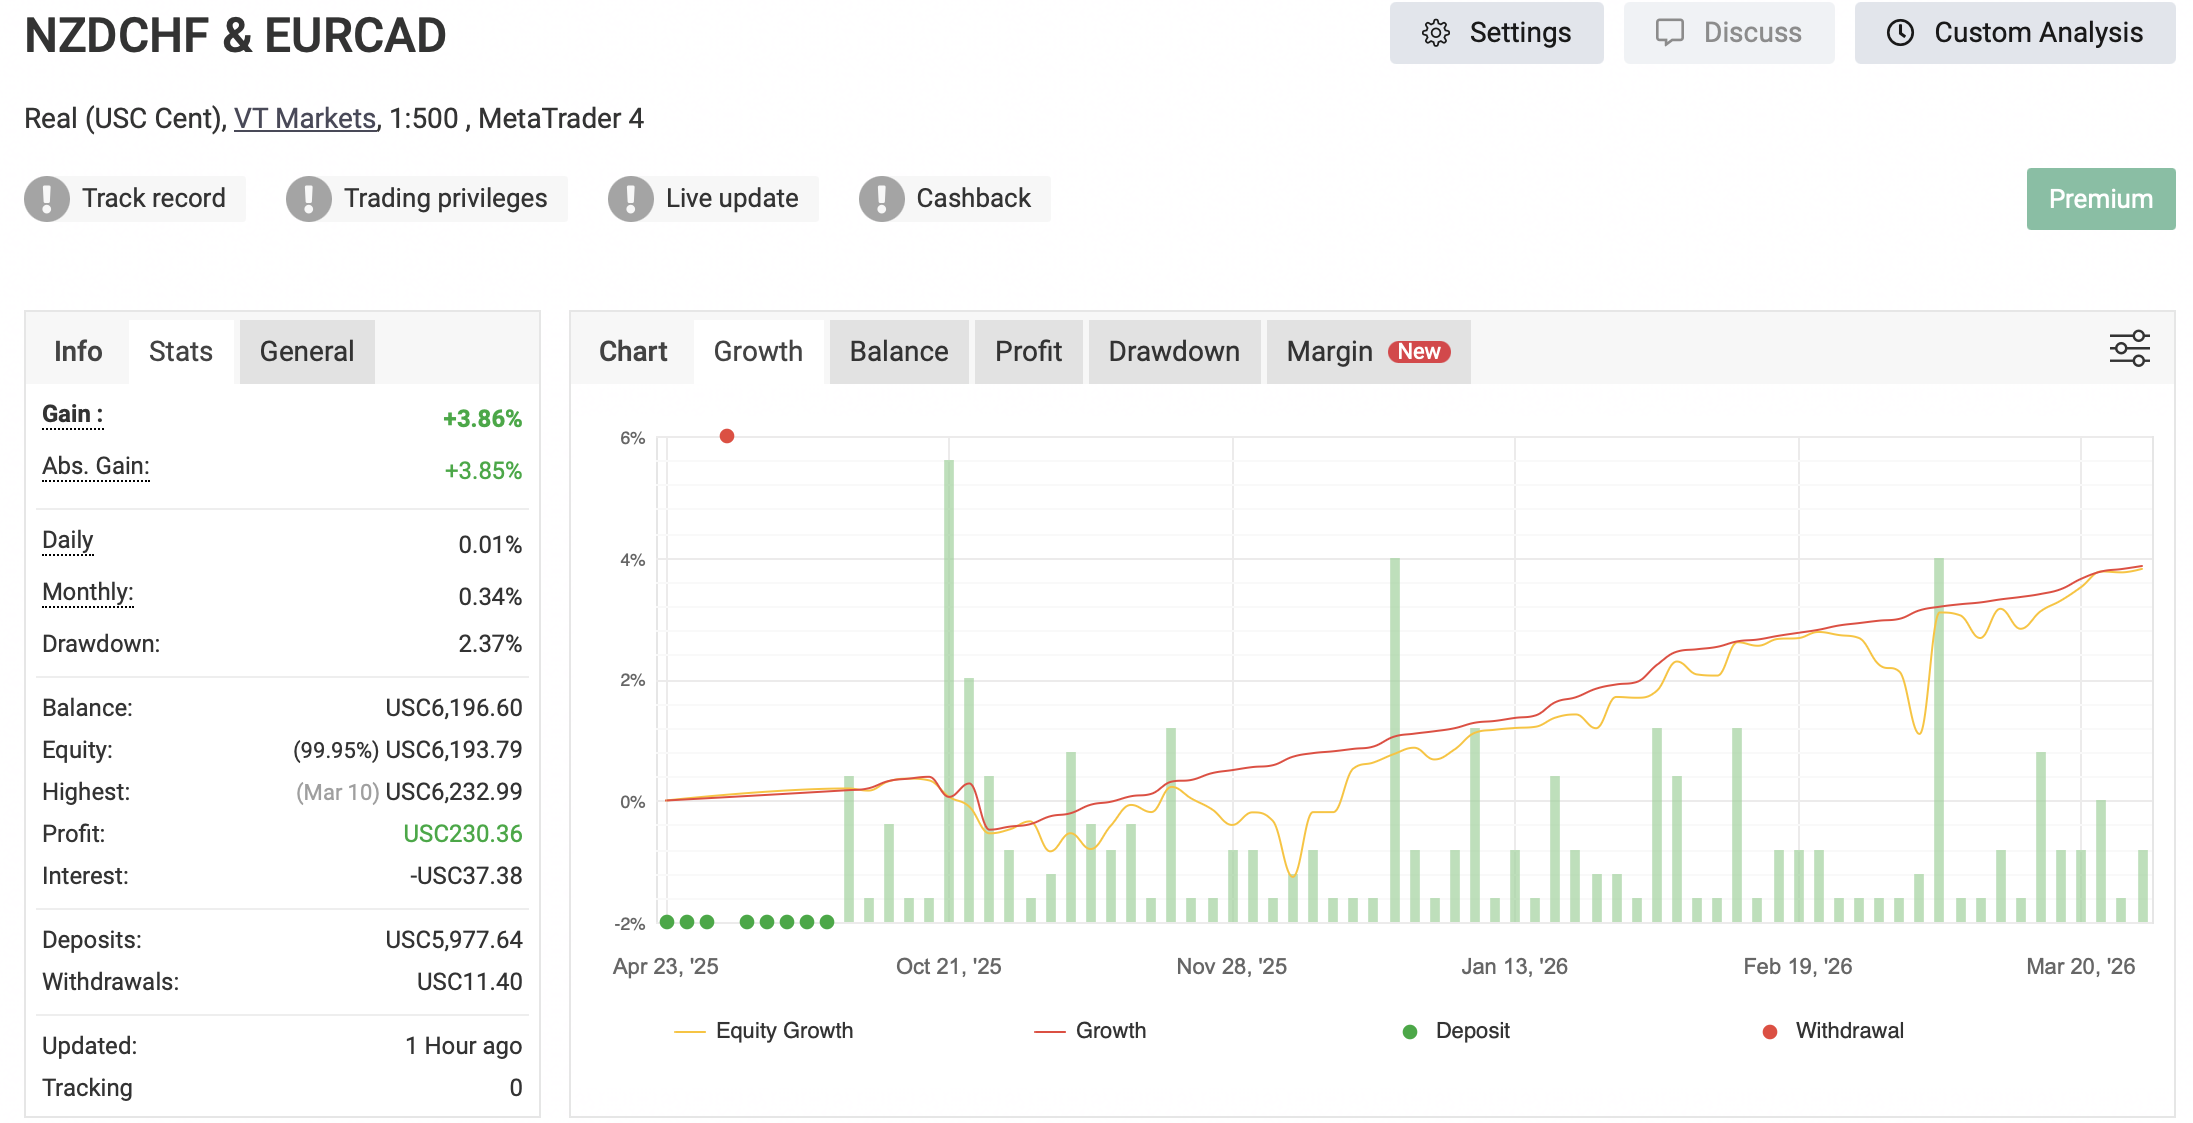Click the Premium button

point(2100,198)
